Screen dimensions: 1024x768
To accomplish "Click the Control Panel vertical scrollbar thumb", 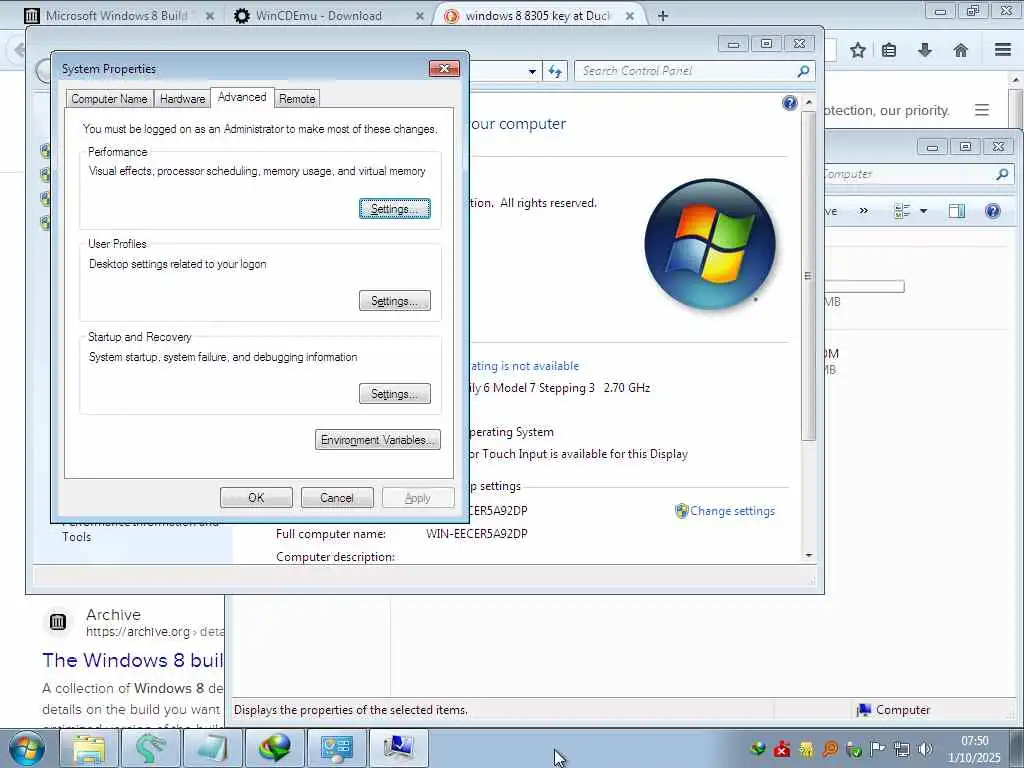I will point(808,276).
